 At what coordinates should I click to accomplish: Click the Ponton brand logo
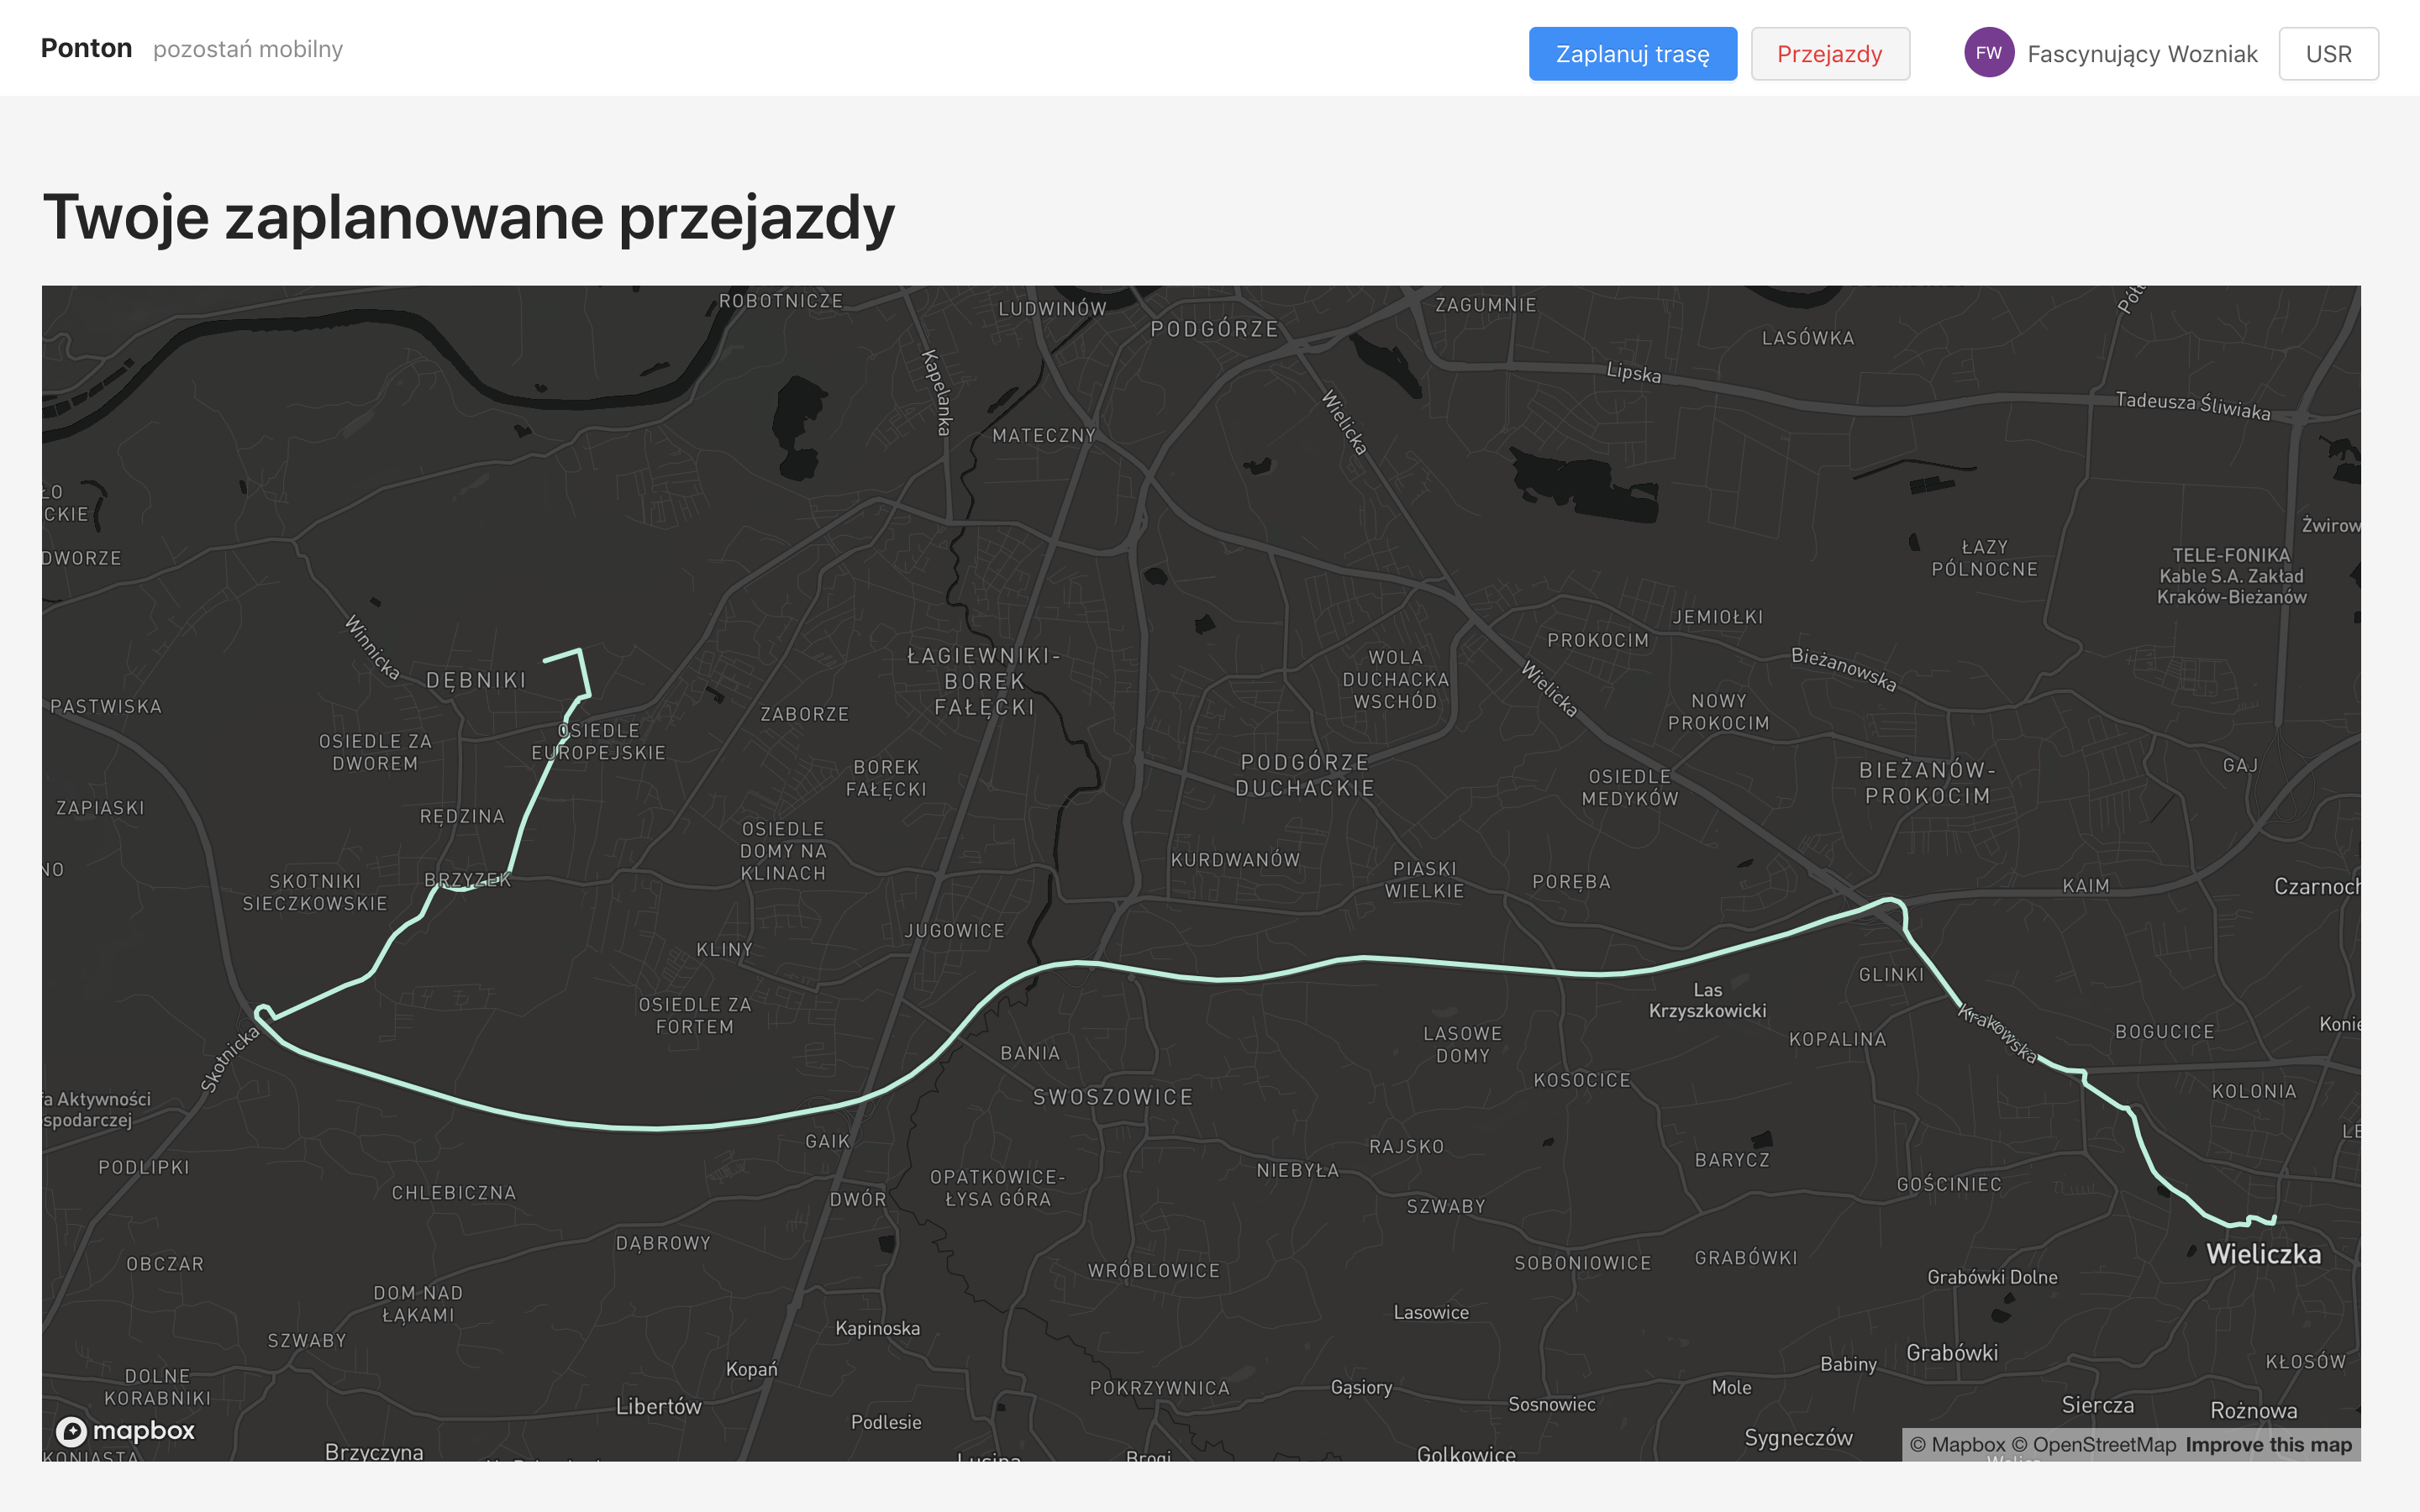(86, 48)
